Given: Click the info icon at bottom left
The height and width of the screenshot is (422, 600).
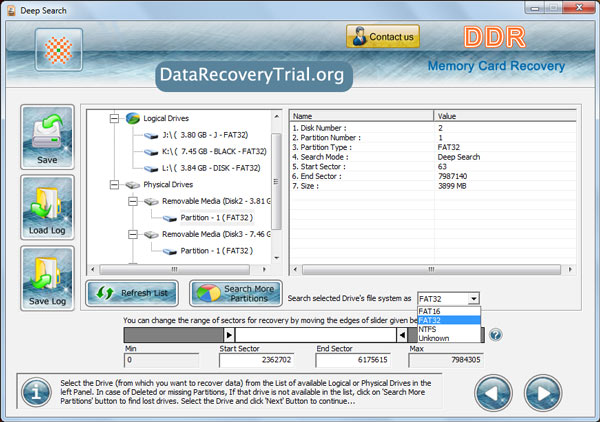Looking at the screenshot, I should 36,392.
